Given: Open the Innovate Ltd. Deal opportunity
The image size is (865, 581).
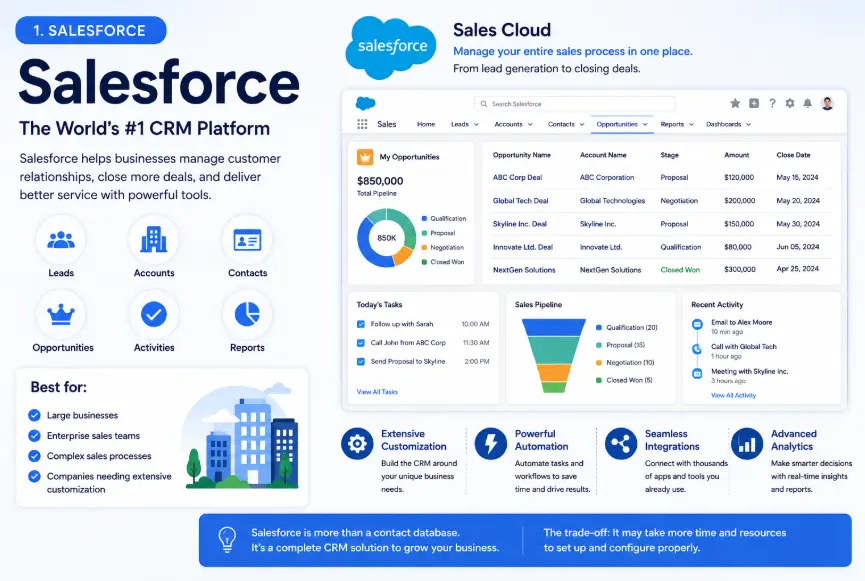Looking at the screenshot, I should (x=522, y=247).
